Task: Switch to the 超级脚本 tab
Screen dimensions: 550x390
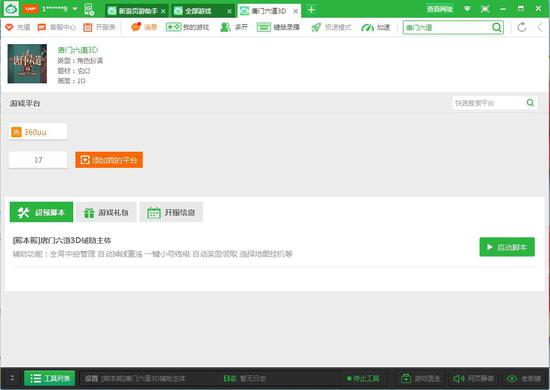Action: coord(41,212)
